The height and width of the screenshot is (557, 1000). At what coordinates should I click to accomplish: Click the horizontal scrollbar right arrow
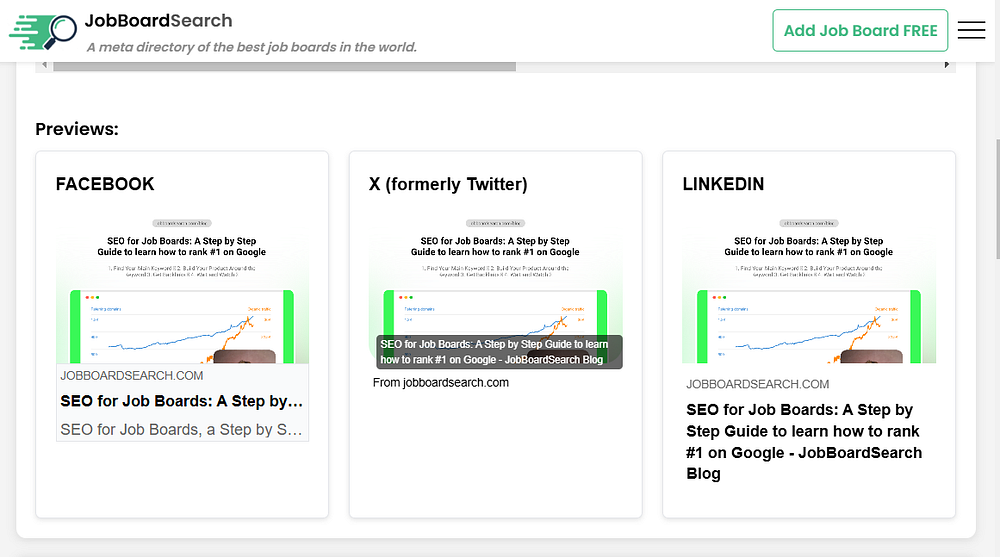946,65
